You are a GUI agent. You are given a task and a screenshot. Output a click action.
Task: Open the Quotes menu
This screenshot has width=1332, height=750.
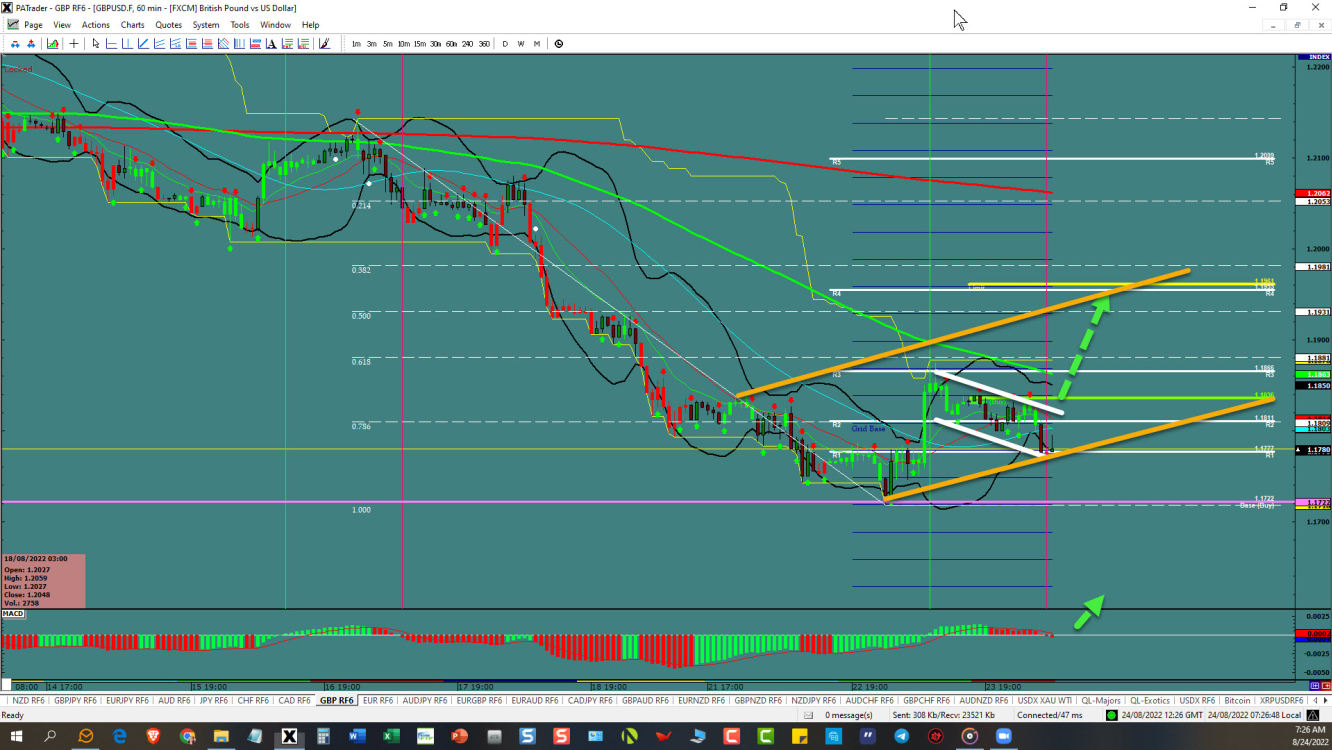coord(169,25)
